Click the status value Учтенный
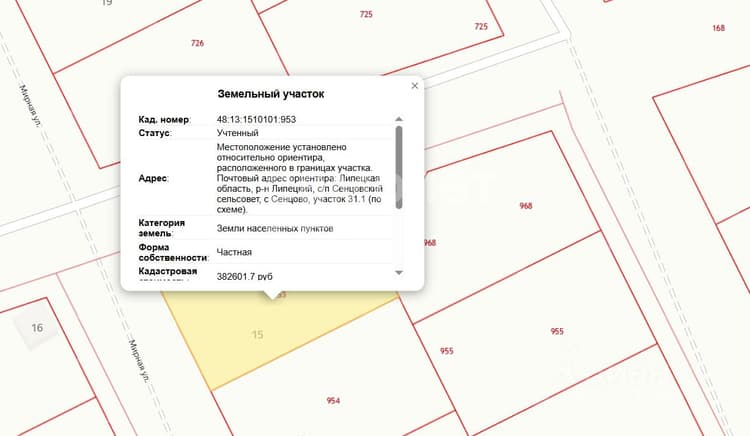Image resolution: width=750 pixels, height=436 pixels. click(x=238, y=133)
